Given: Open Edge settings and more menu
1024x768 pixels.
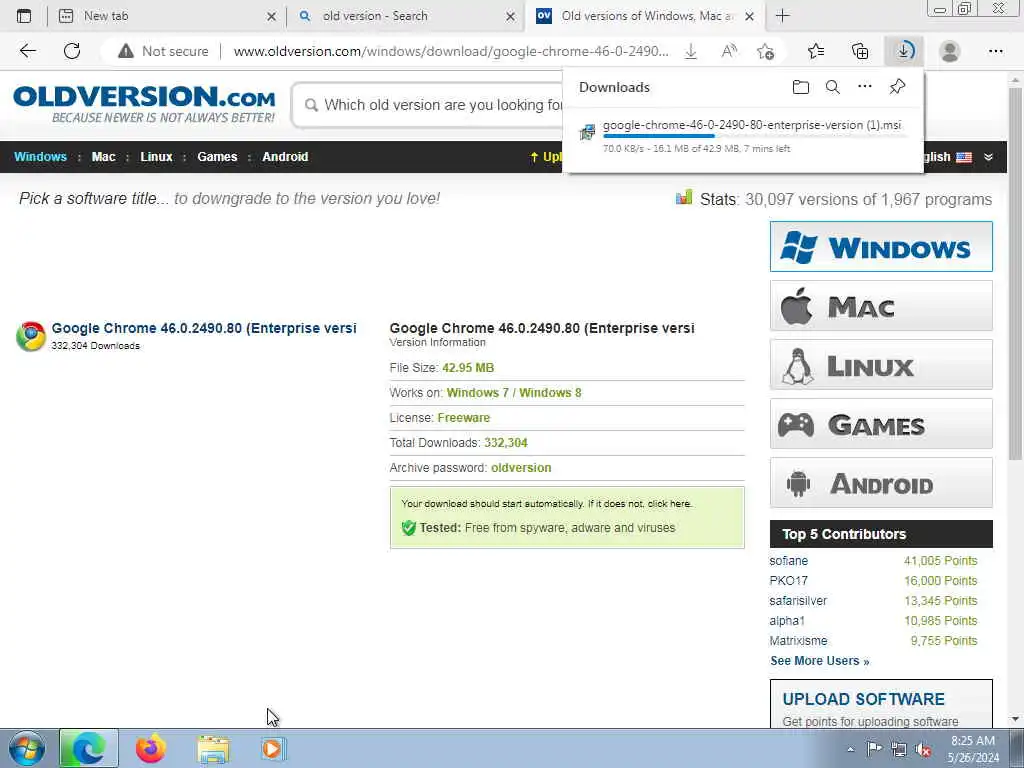Looking at the screenshot, I should (995, 51).
